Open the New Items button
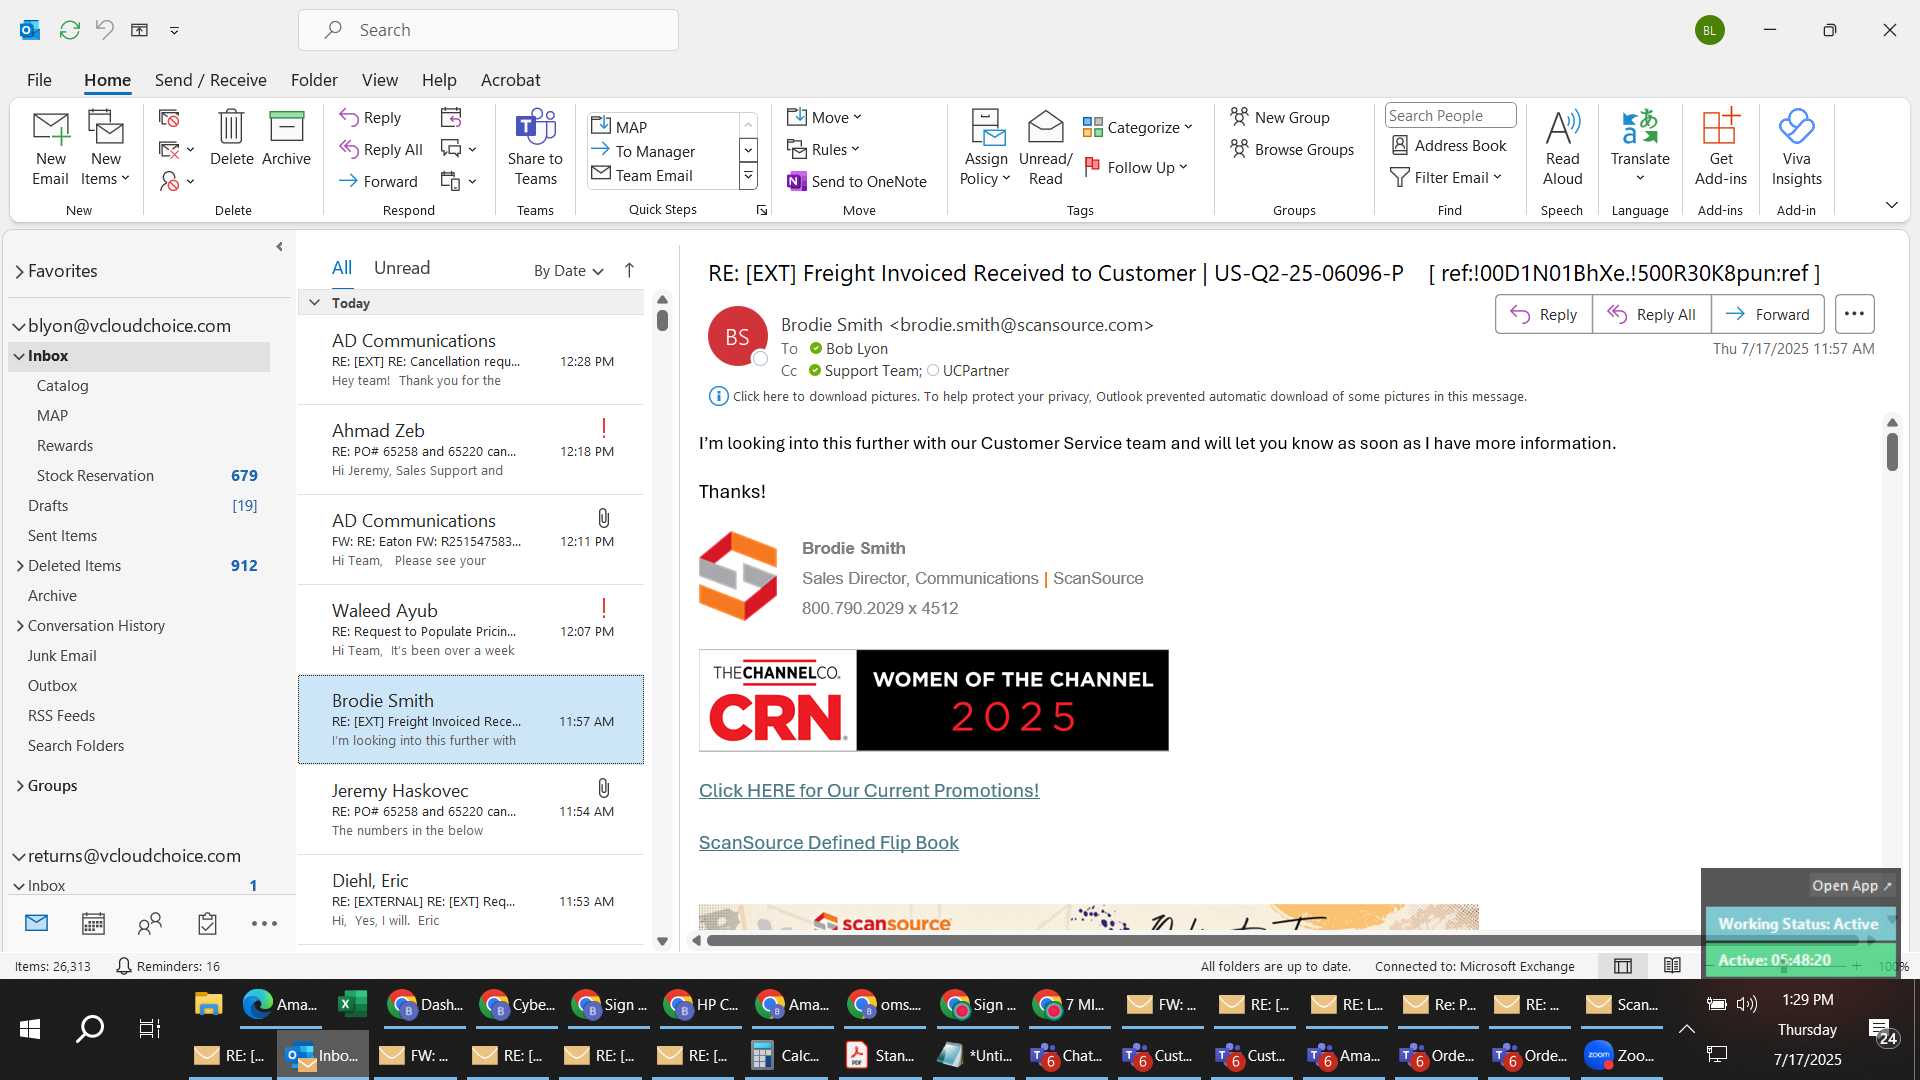 tap(105, 148)
